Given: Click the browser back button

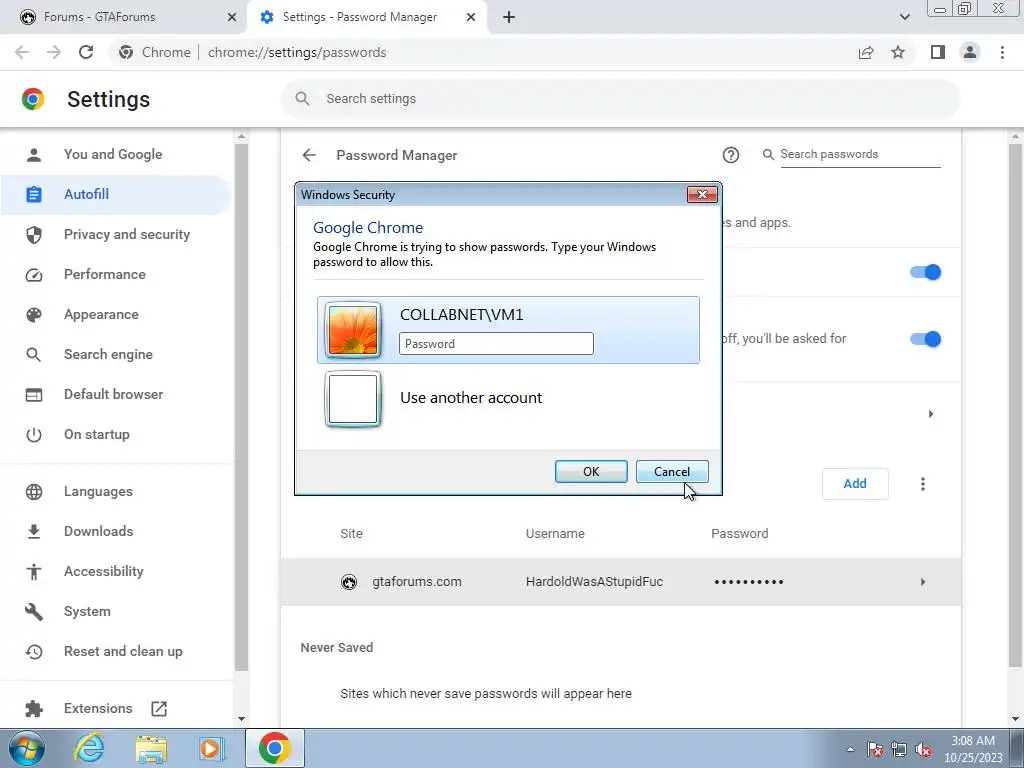Looking at the screenshot, I should pyautogui.click(x=22, y=52).
